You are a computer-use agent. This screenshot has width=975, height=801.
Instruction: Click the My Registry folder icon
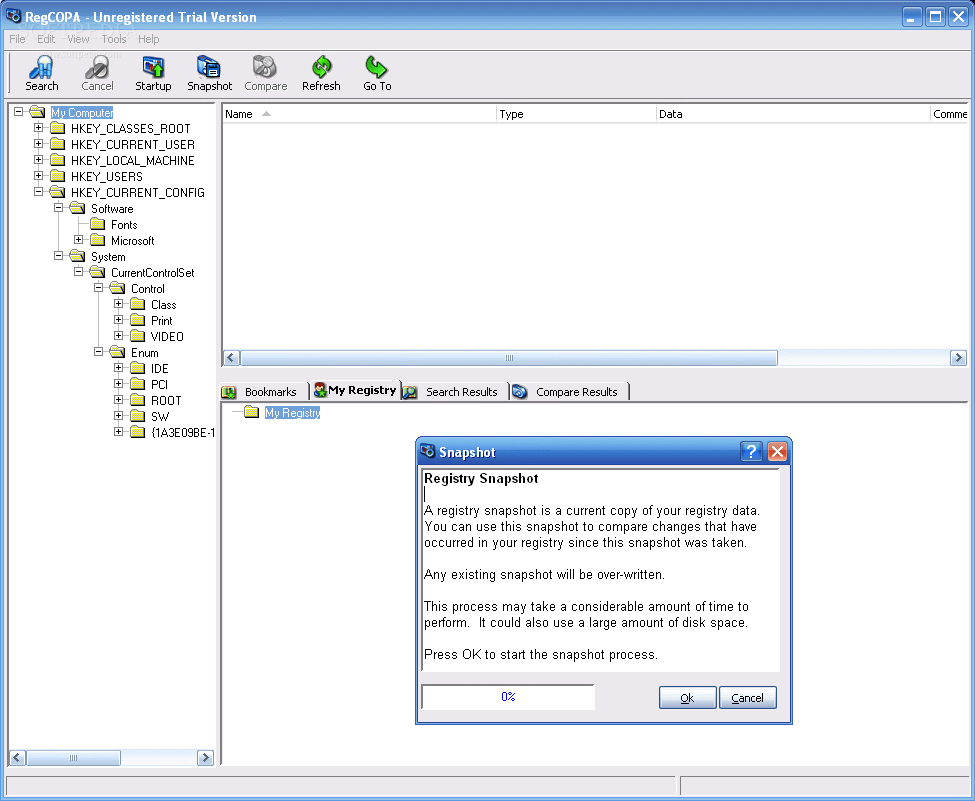click(x=251, y=412)
